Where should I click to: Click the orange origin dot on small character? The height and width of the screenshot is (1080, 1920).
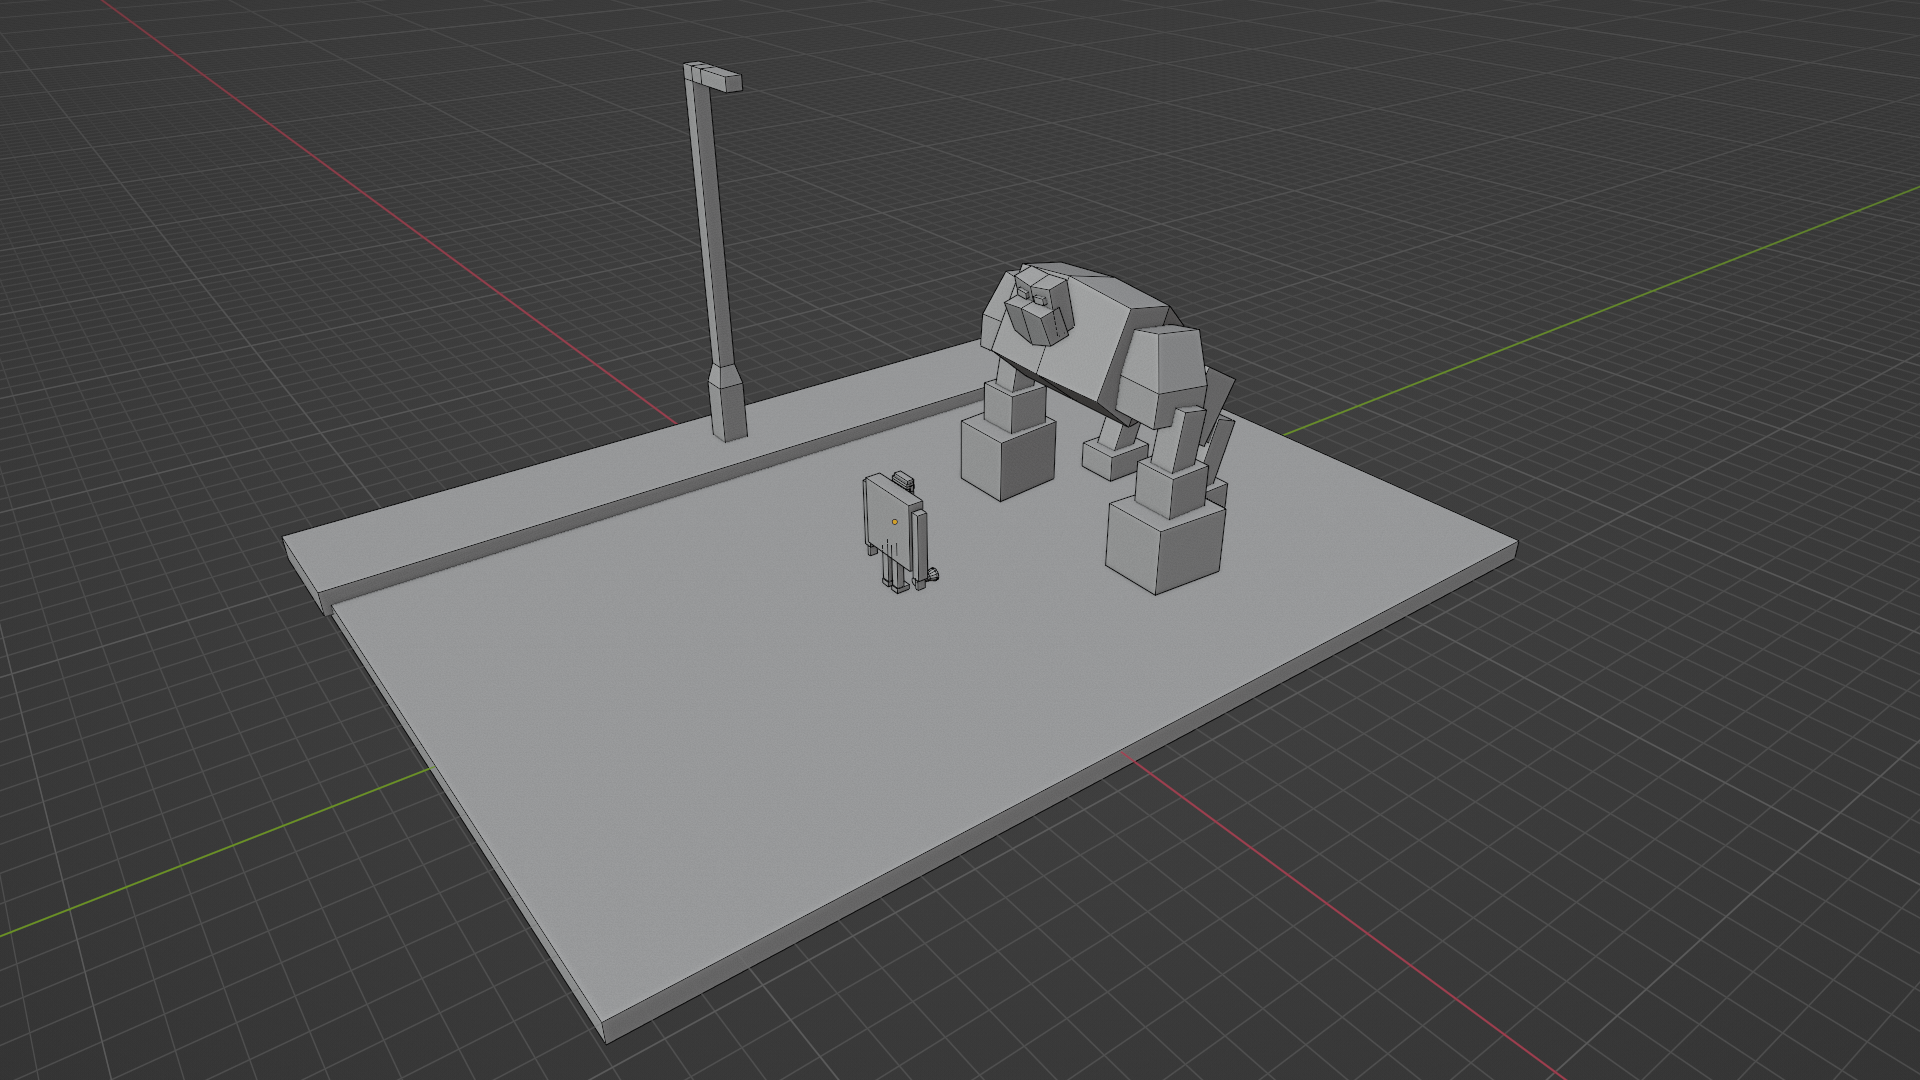894,521
